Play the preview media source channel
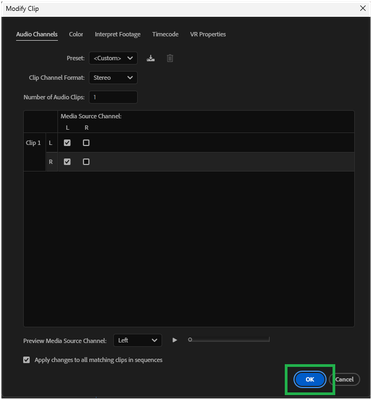 click(175, 340)
